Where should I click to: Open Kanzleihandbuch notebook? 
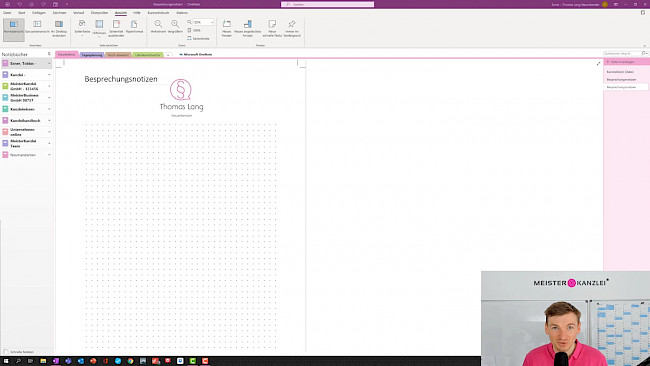25,121
